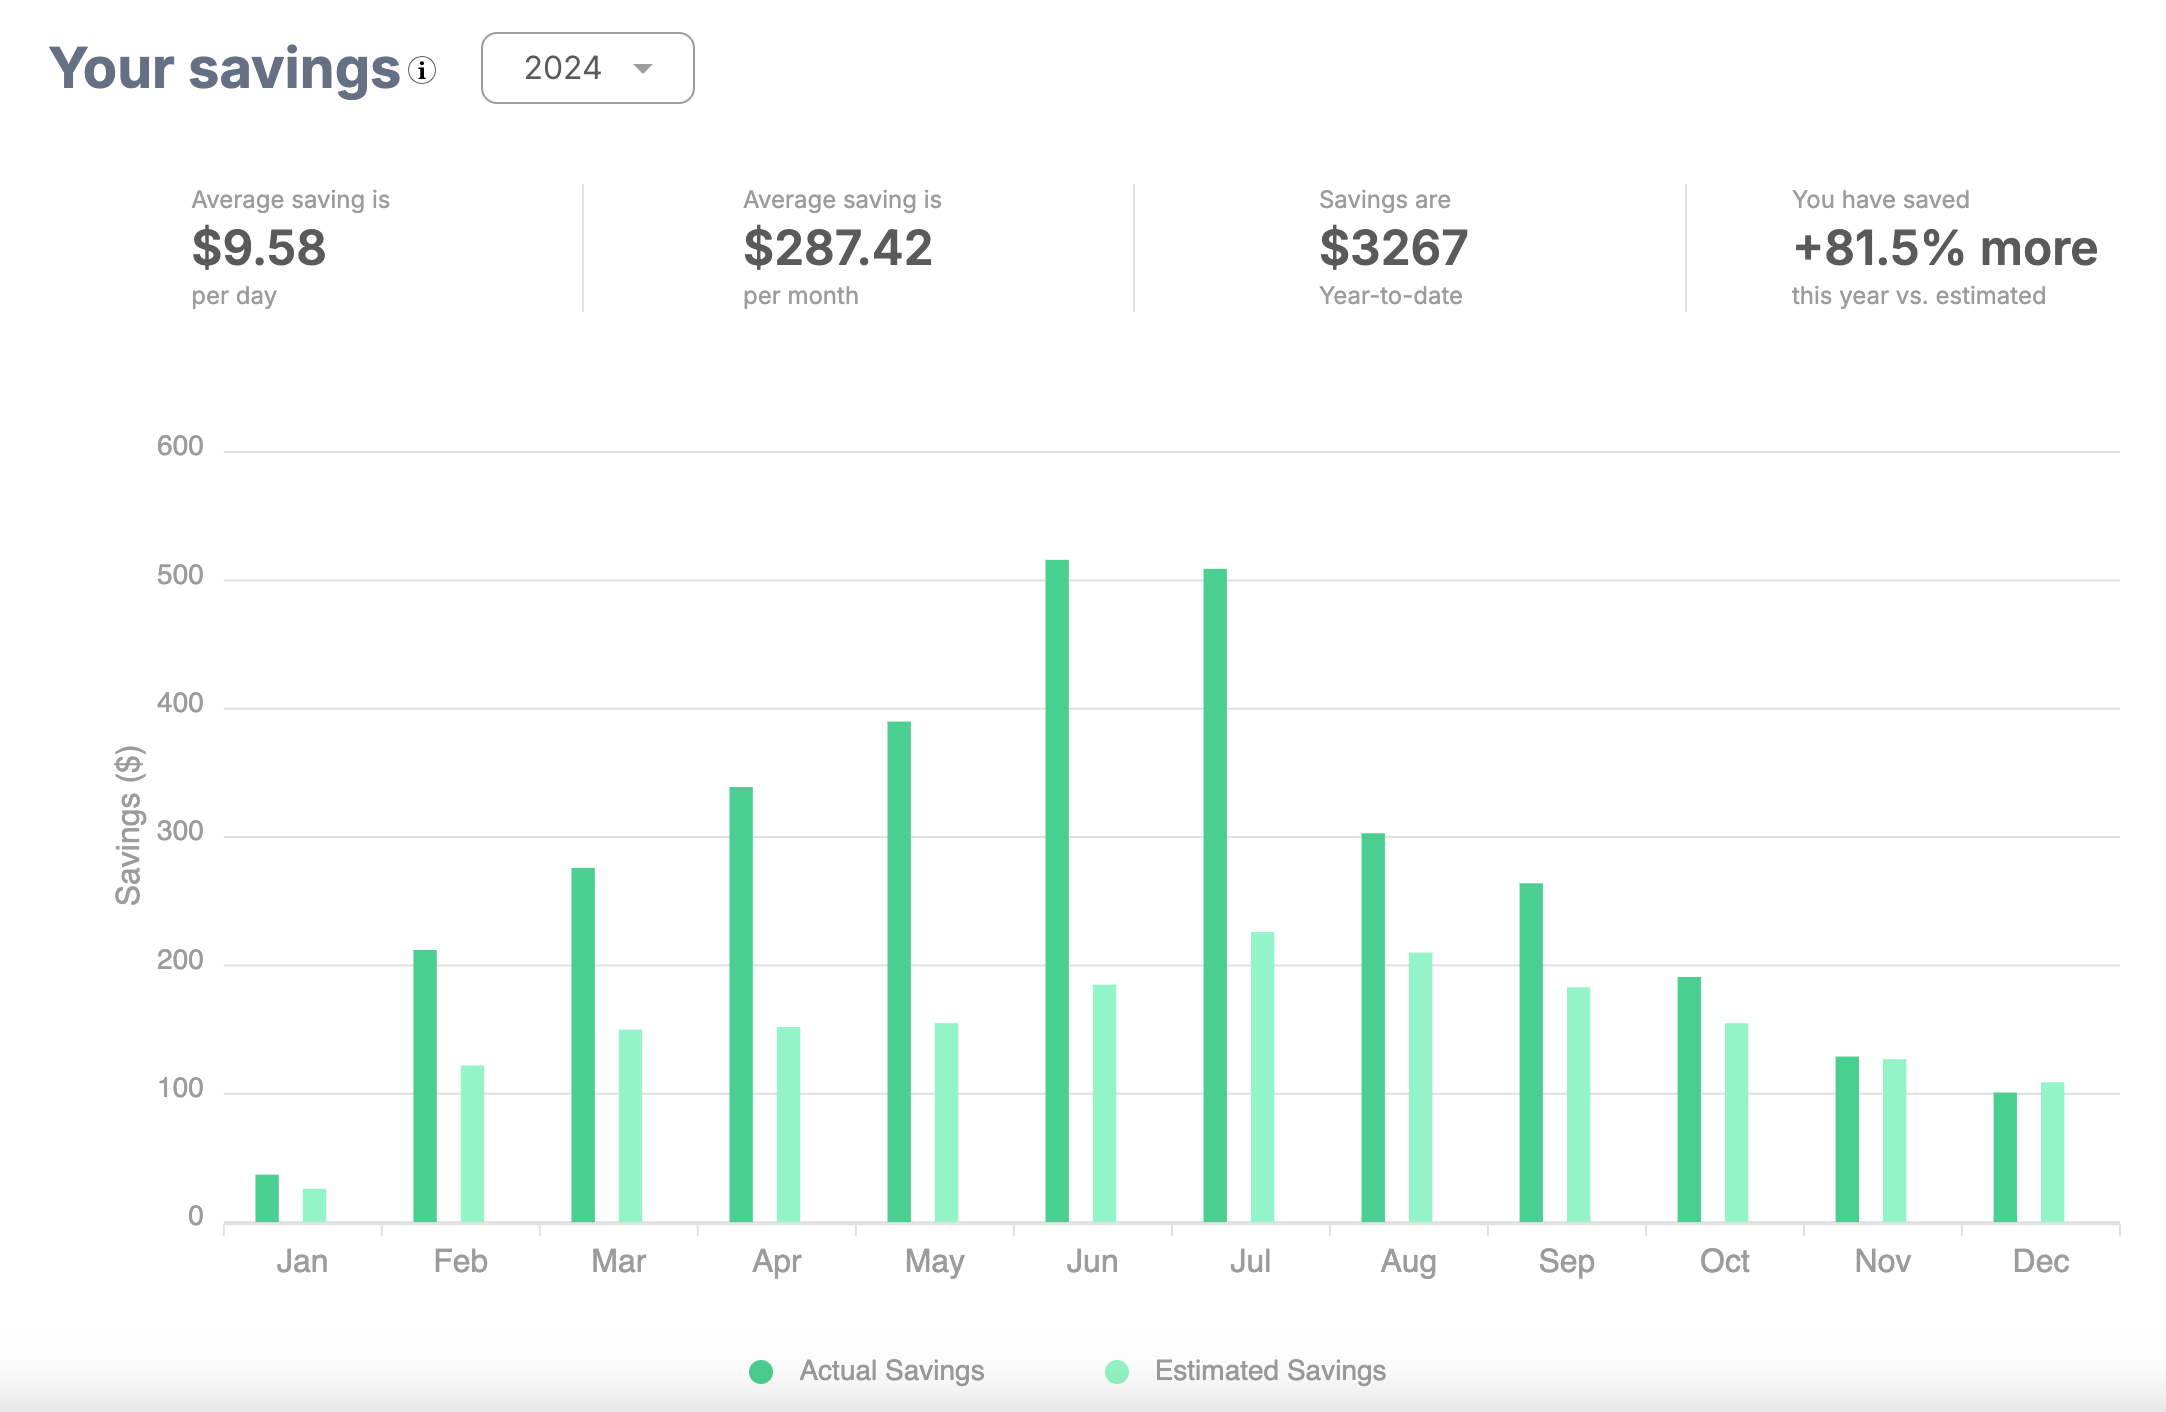
Task: Select the May actual savings bar
Action: (899, 970)
